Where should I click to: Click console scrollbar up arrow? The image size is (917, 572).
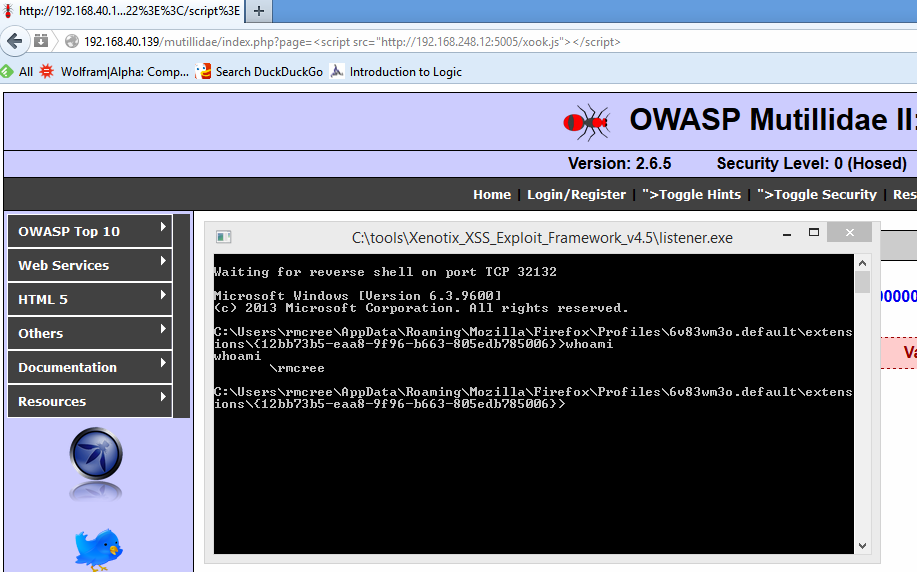(x=862, y=263)
